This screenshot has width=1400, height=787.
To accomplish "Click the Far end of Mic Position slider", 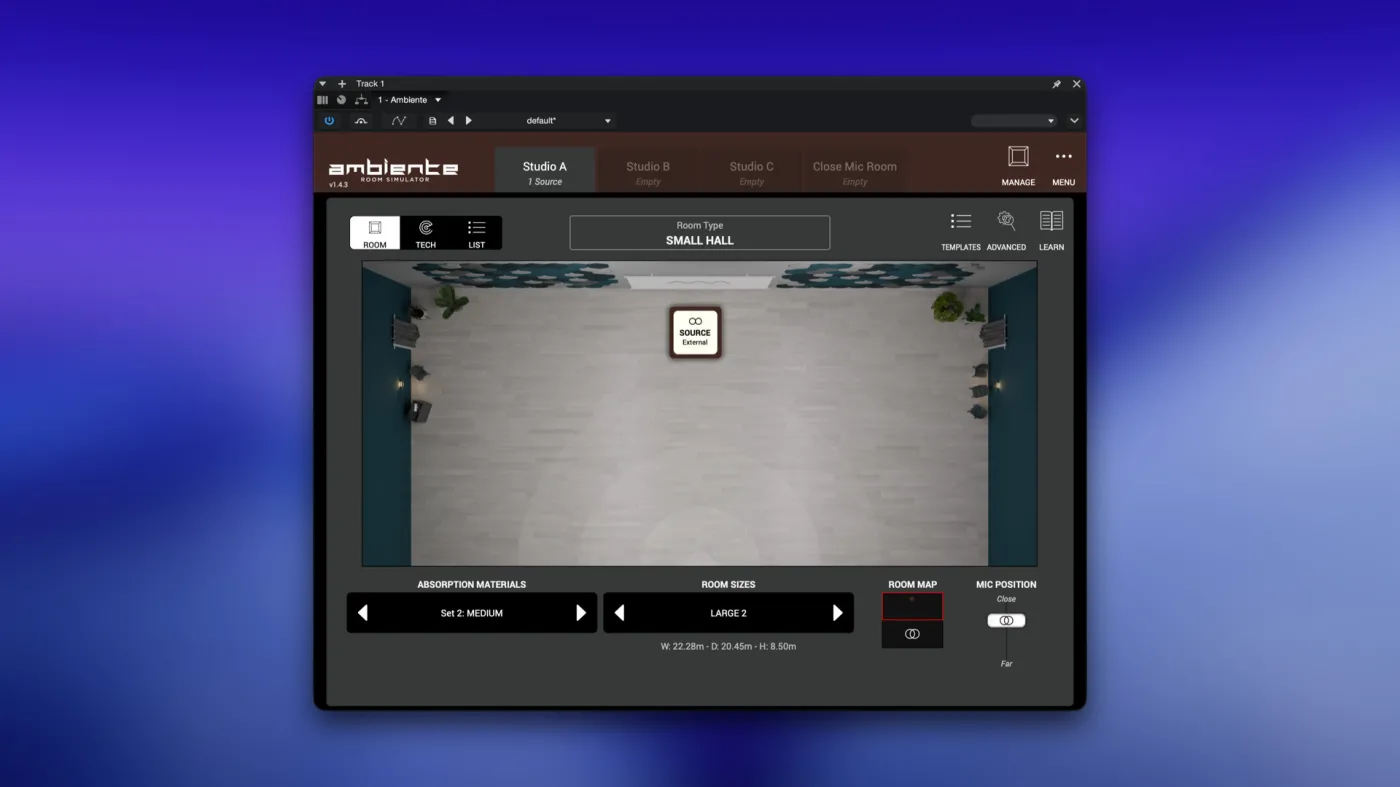I will pyautogui.click(x=1006, y=664).
